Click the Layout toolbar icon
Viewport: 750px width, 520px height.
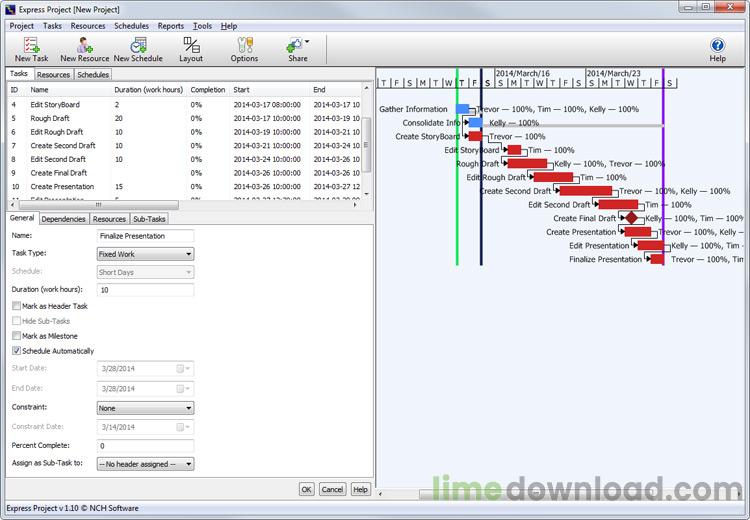point(191,45)
